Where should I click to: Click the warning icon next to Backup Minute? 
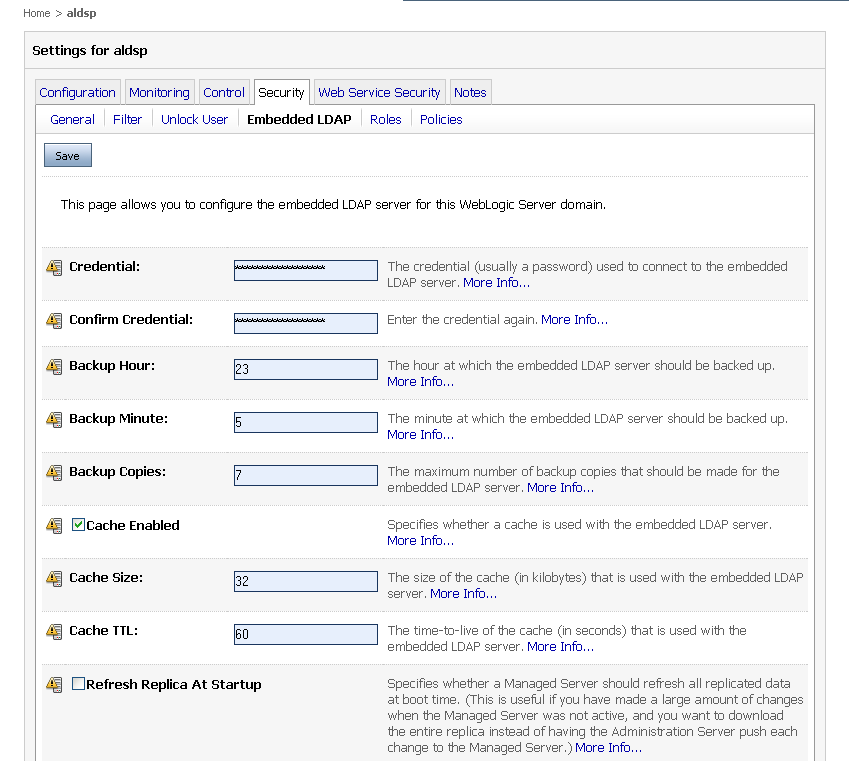point(54,420)
